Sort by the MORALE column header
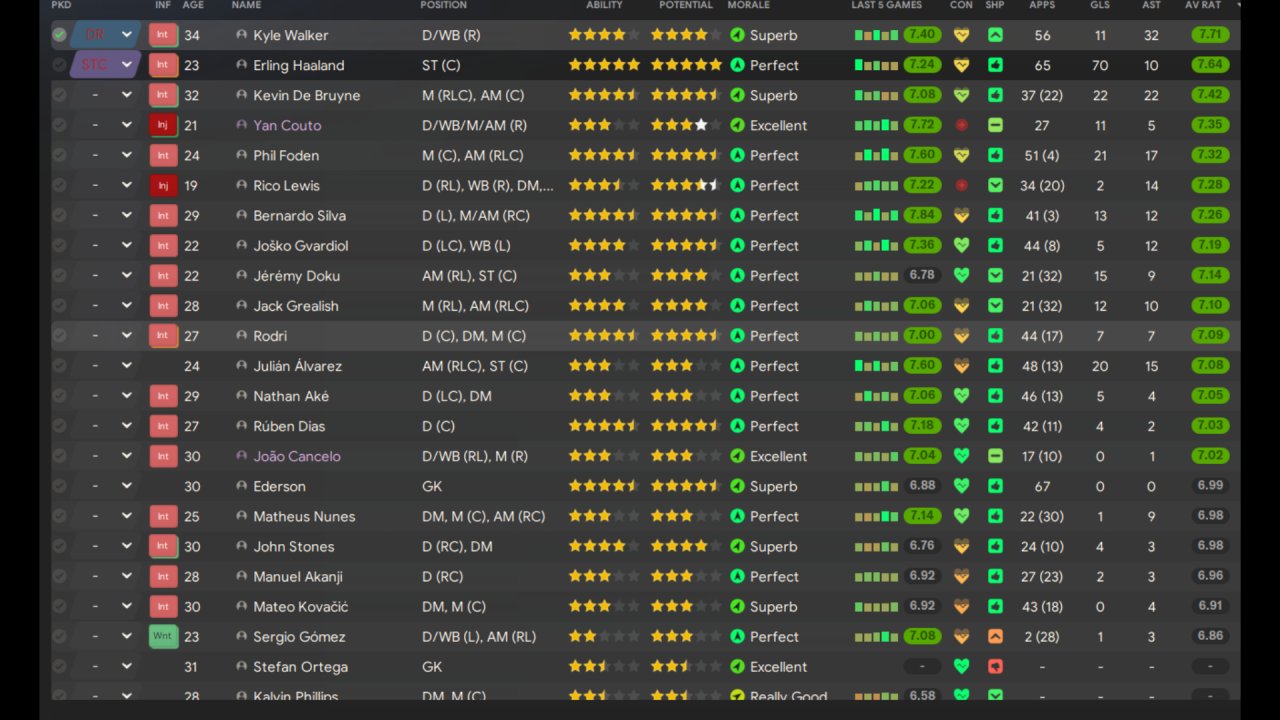Image resolution: width=1280 pixels, height=720 pixels. 749,5
